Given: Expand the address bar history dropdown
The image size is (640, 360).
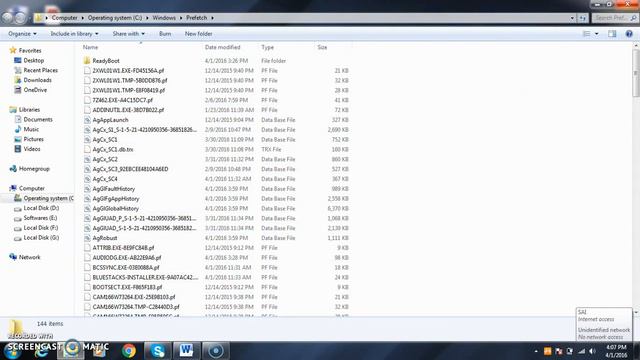Looking at the screenshot, I should click(x=572, y=18).
